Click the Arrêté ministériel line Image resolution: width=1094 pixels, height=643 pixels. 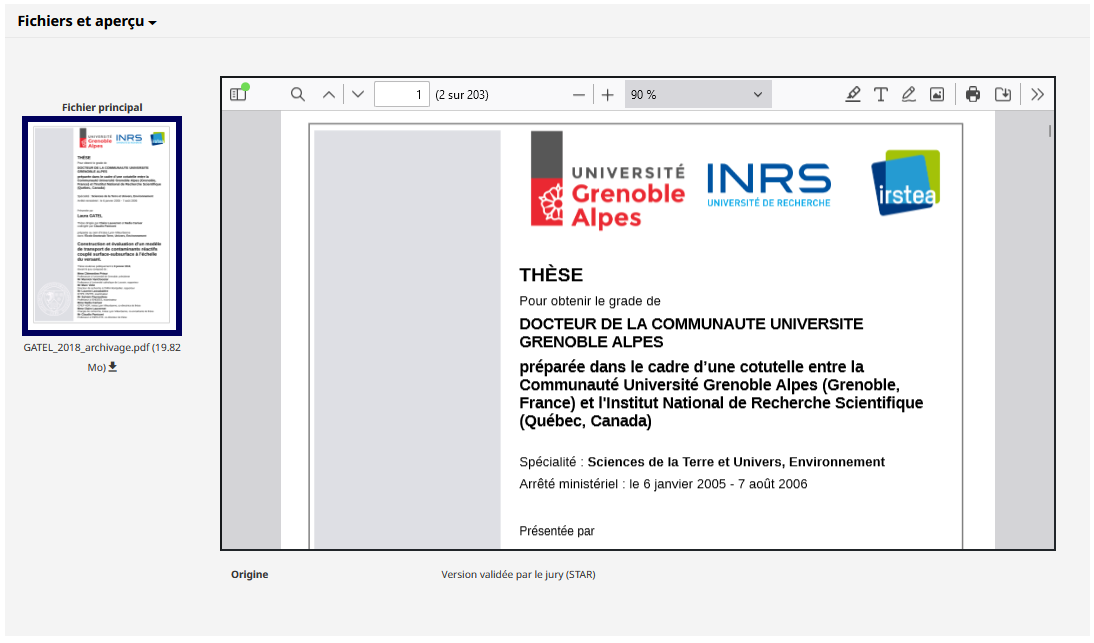[x=663, y=484]
